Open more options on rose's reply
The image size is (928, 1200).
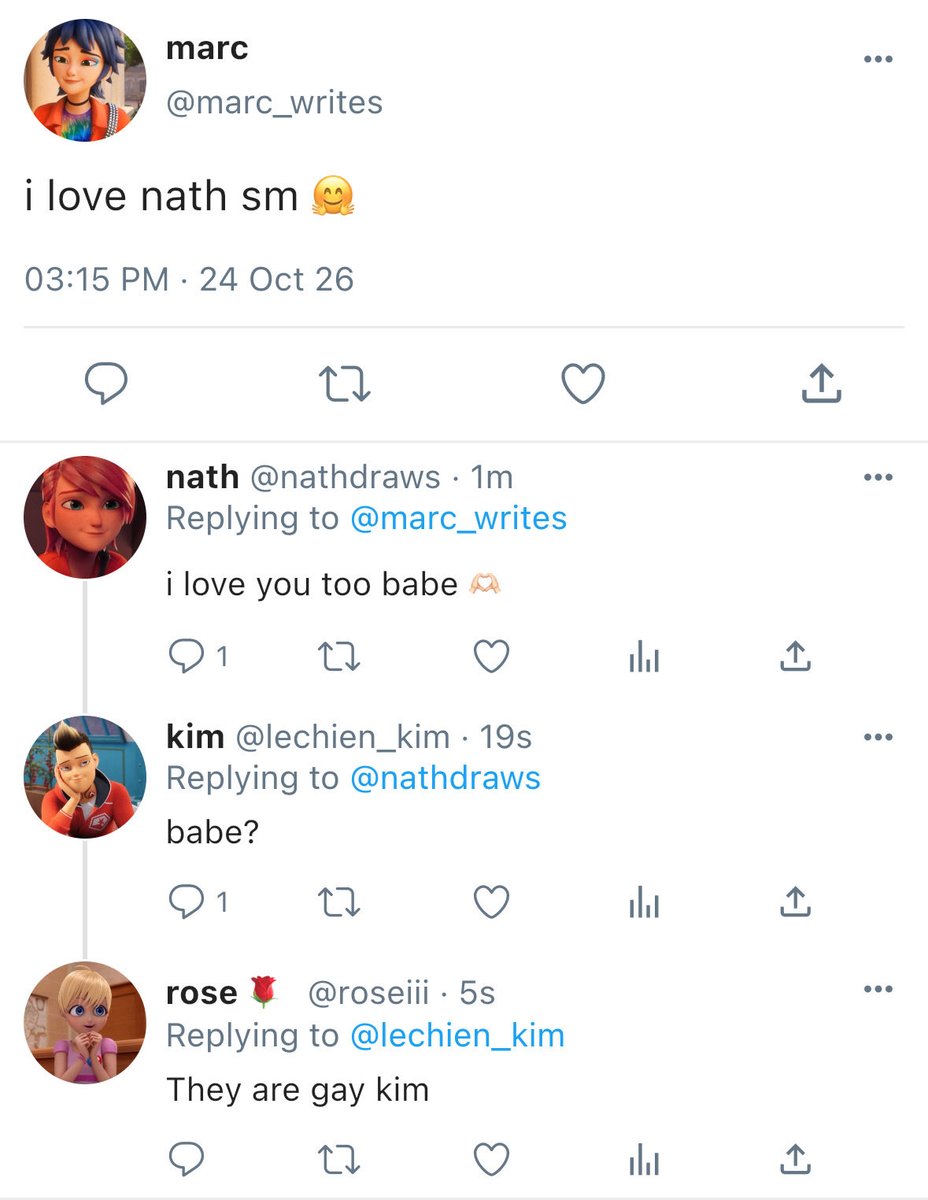click(x=877, y=990)
